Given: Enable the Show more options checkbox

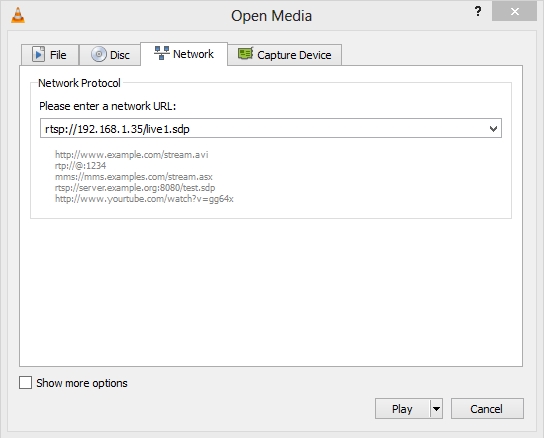Looking at the screenshot, I should (x=25, y=383).
